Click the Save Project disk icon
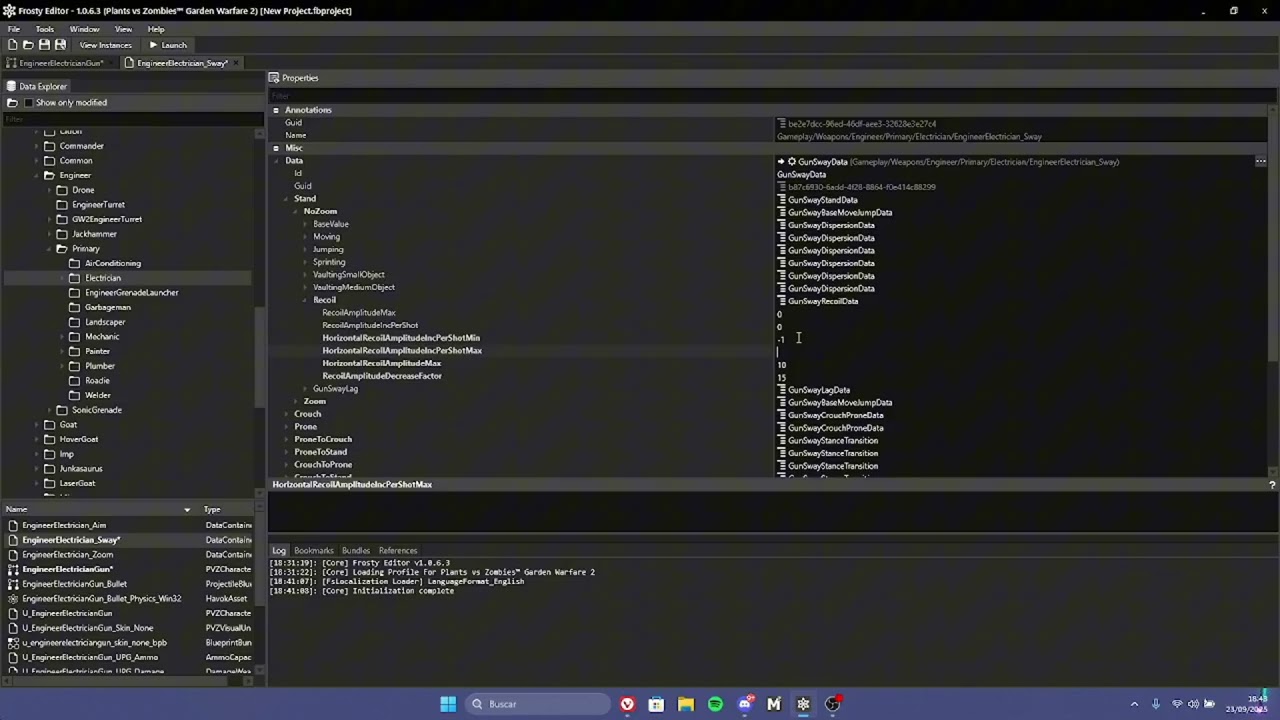The width and height of the screenshot is (1280, 720). click(x=44, y=45)
